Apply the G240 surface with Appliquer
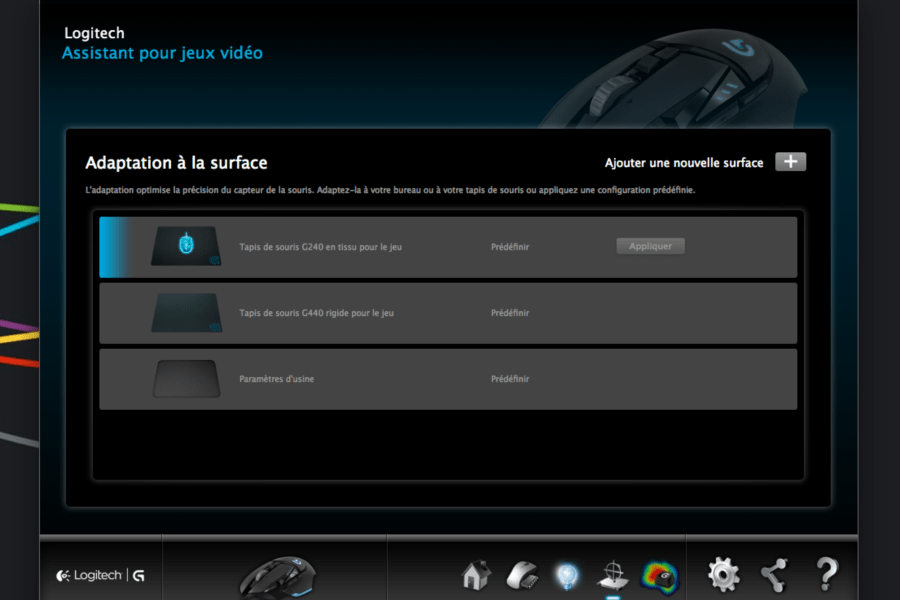Viewport: 900px width, 600px height. [650, 246]
